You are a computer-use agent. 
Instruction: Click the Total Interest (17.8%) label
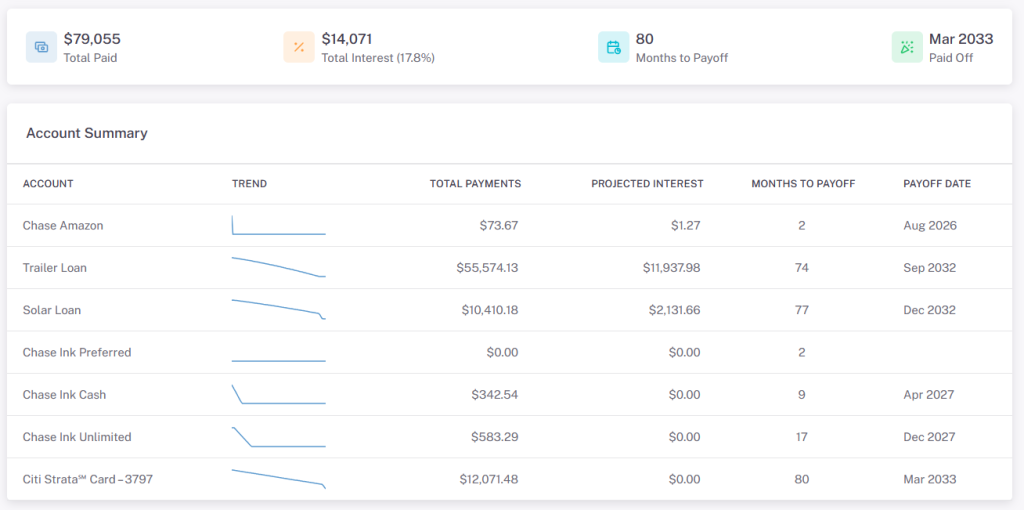point(378,57)
